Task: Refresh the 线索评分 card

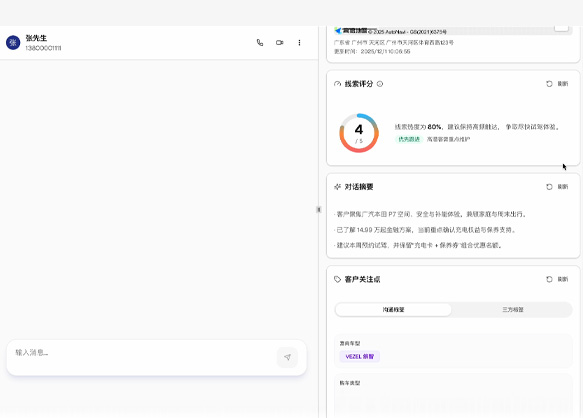Action: [557, 84]
